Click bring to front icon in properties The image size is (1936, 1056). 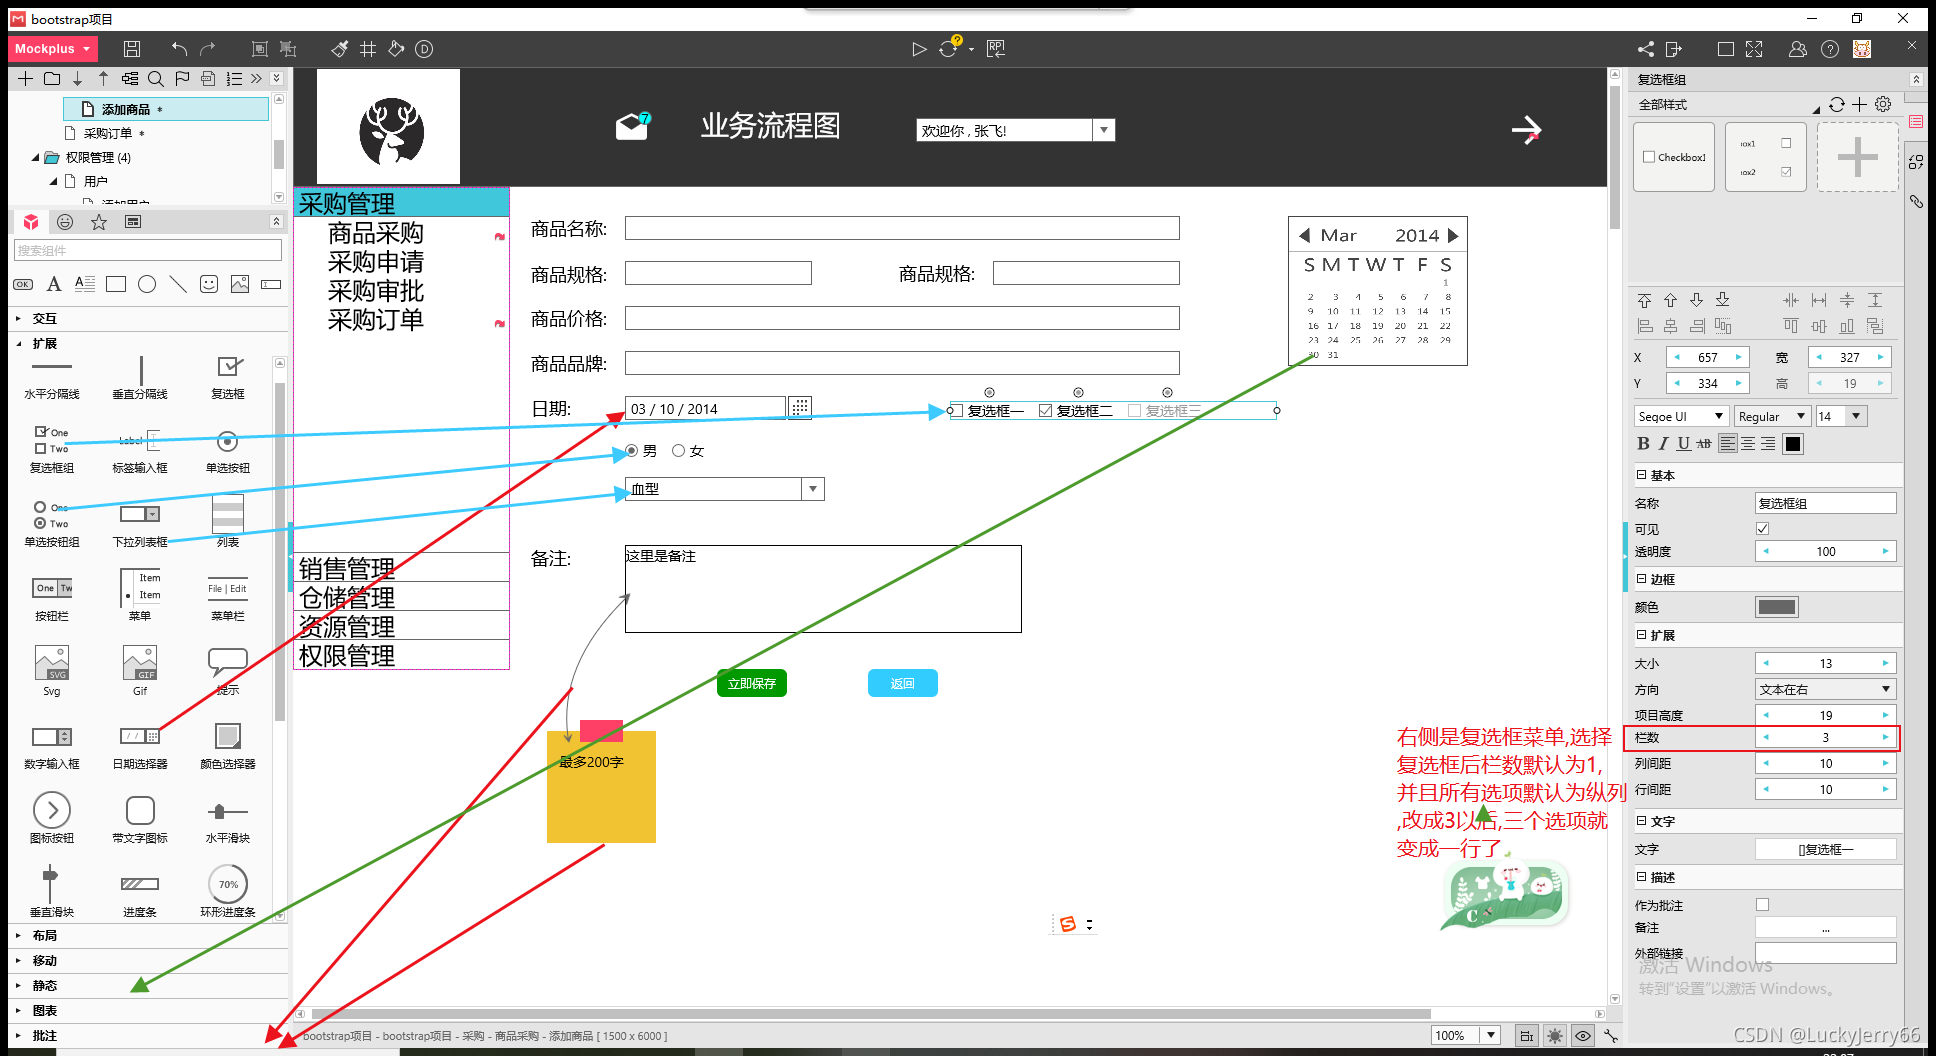1645,300
